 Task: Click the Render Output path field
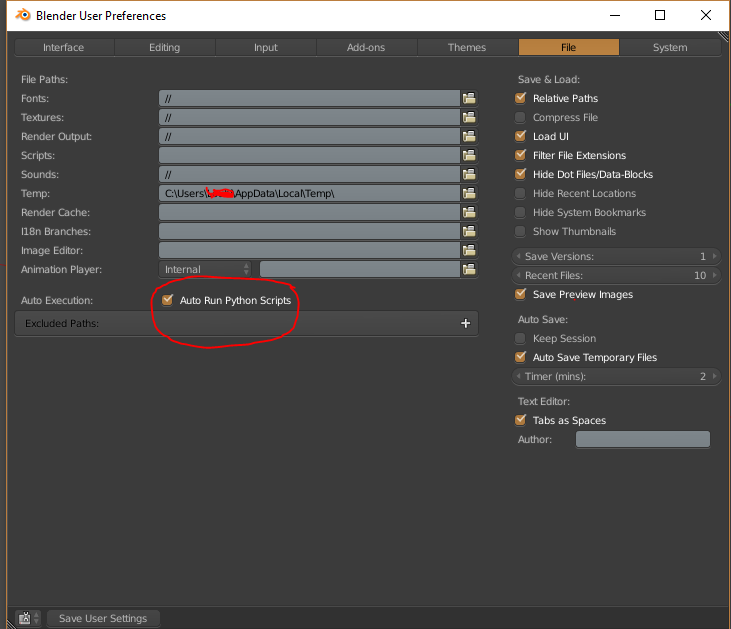point(310,136)
